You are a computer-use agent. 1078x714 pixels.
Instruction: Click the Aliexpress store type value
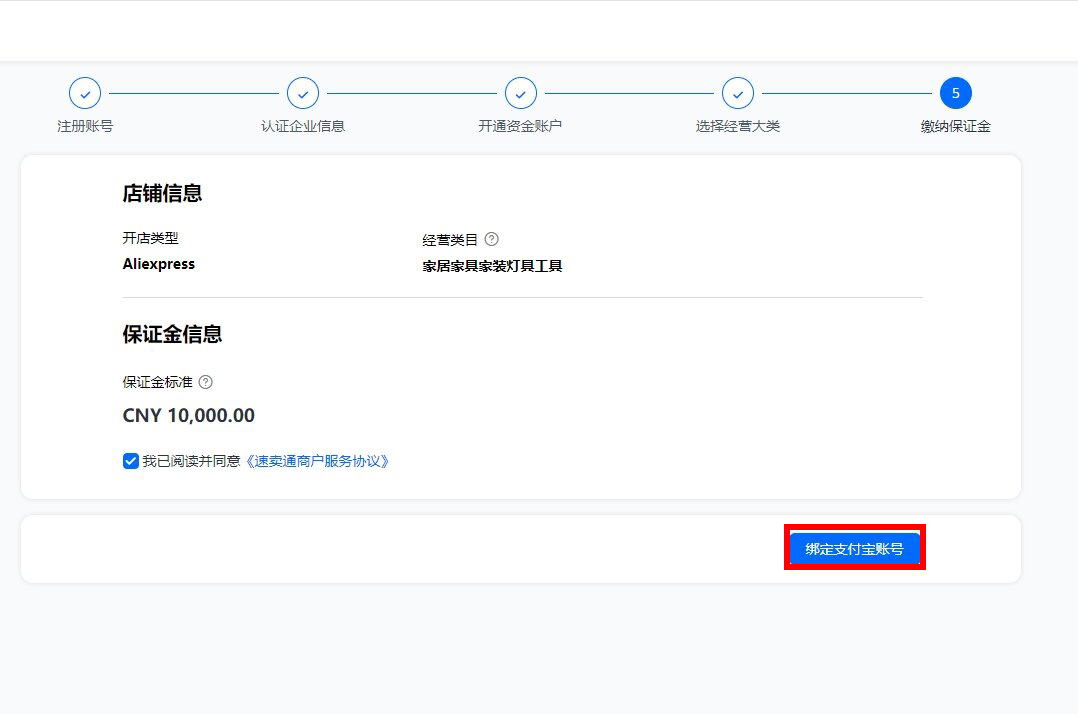coord(159,264)
